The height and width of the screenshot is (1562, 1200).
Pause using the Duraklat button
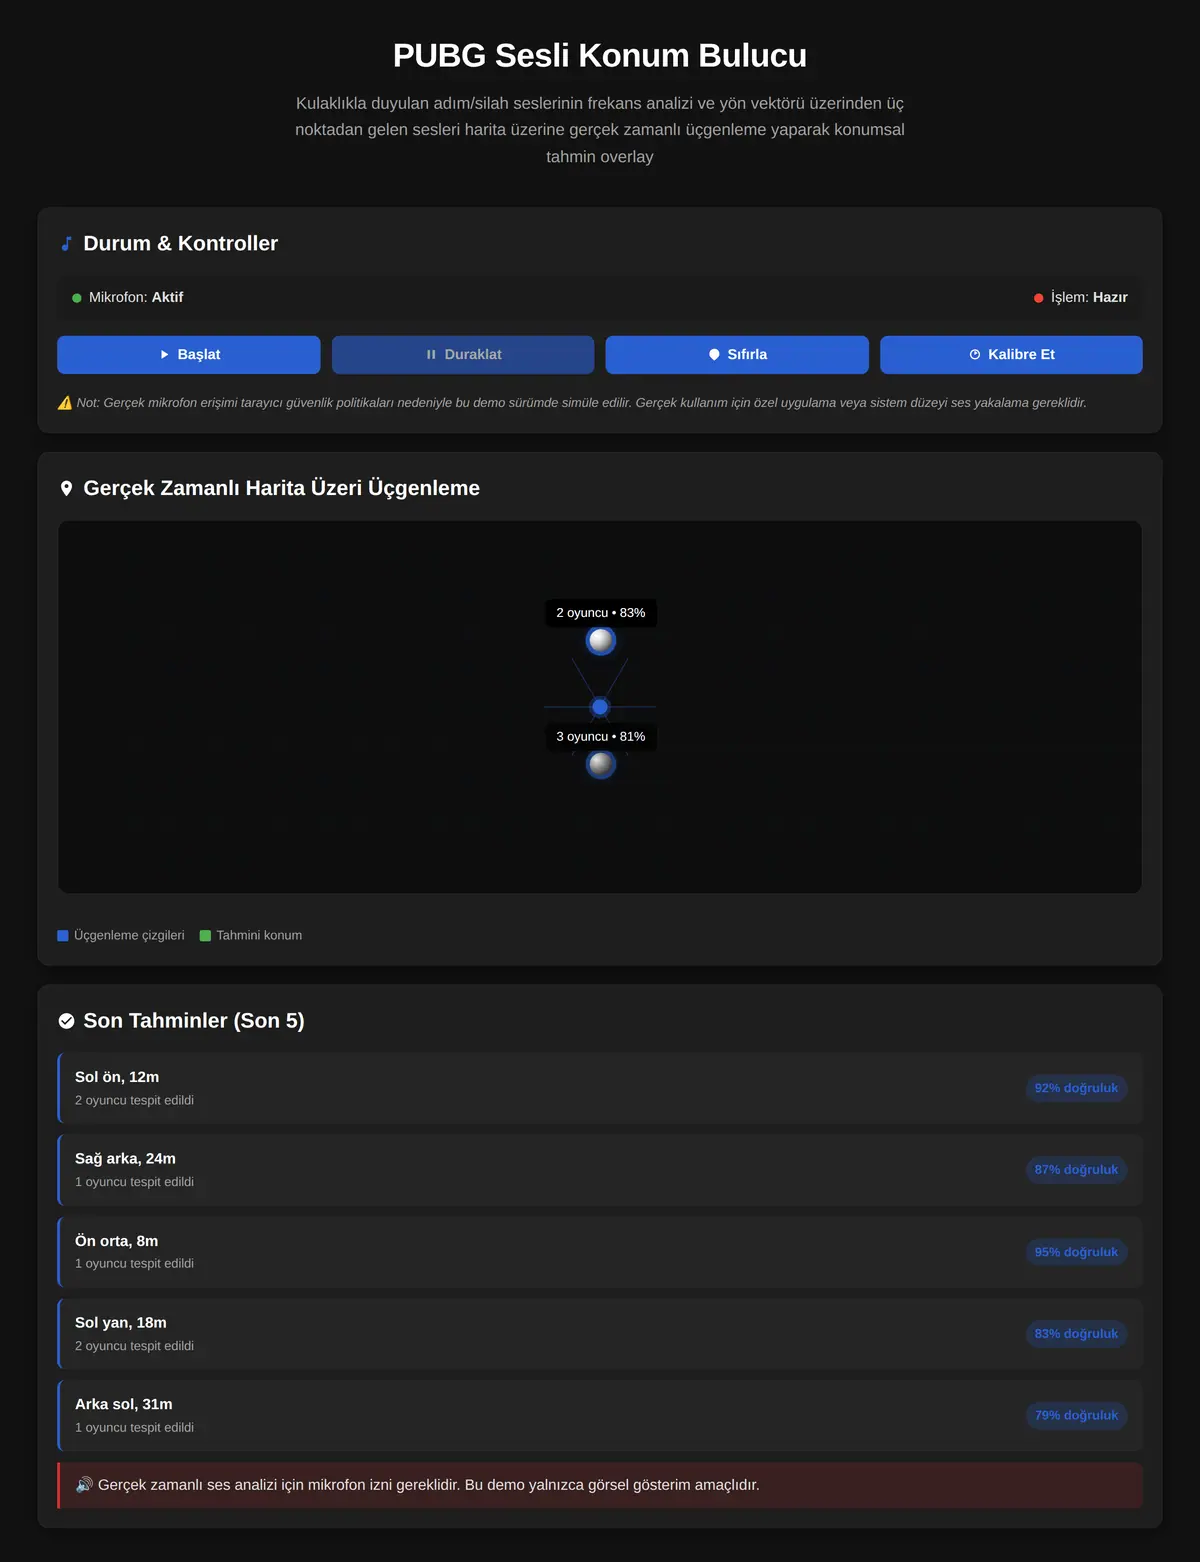coord(463,355)
